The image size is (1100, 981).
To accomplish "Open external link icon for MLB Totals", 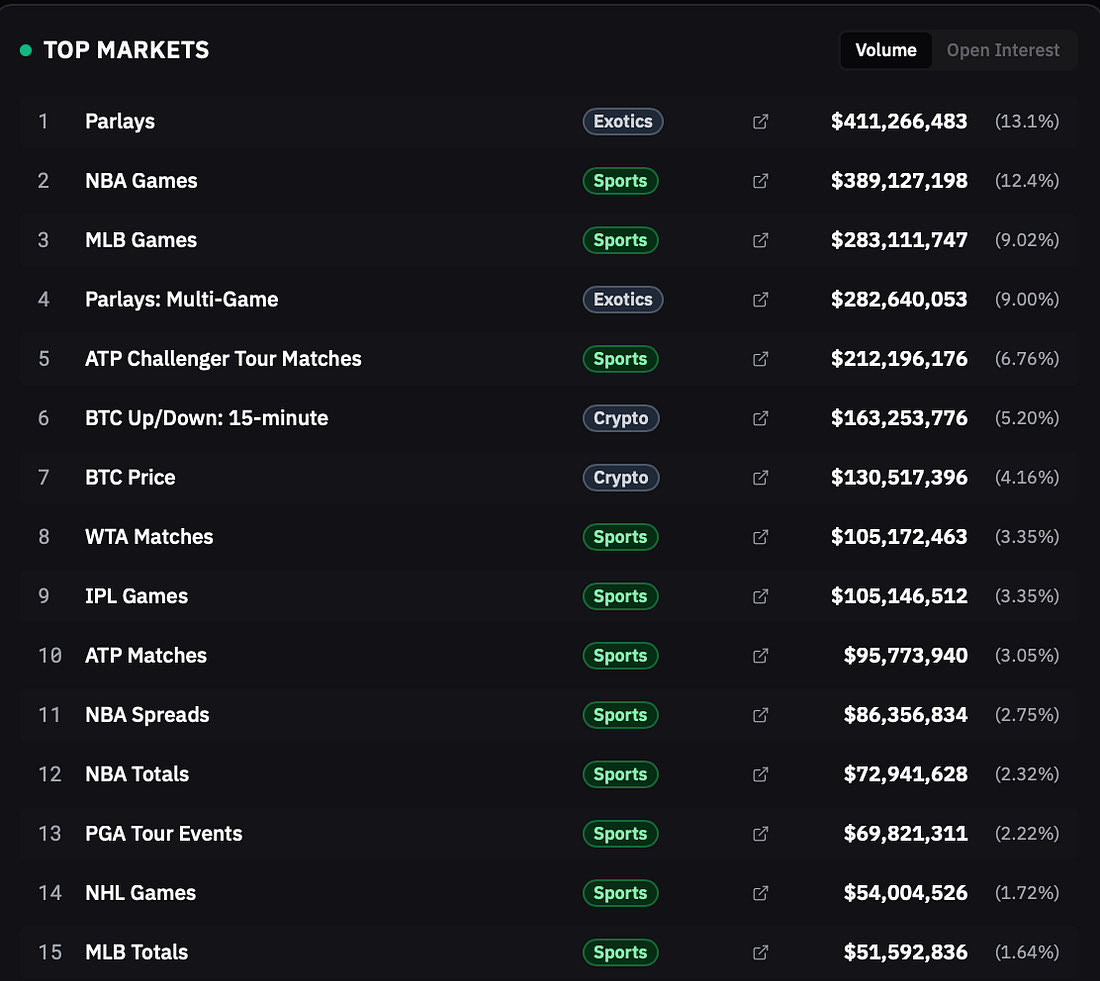I will click(760, 952).
